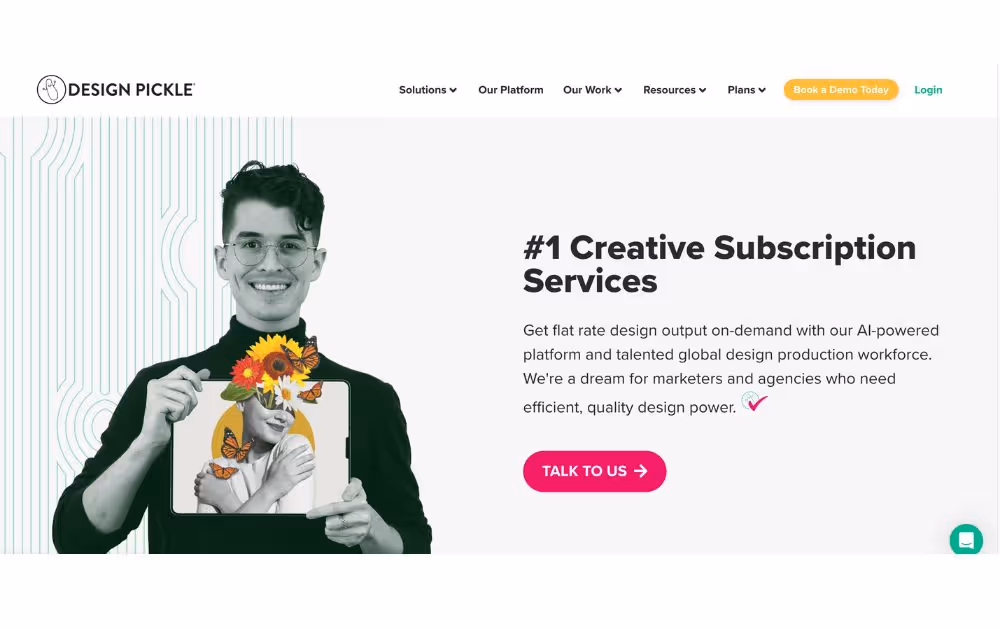
Task: Expand the Resources dropdown chevron
Action: pyautogui.click(x=702, y=91)
